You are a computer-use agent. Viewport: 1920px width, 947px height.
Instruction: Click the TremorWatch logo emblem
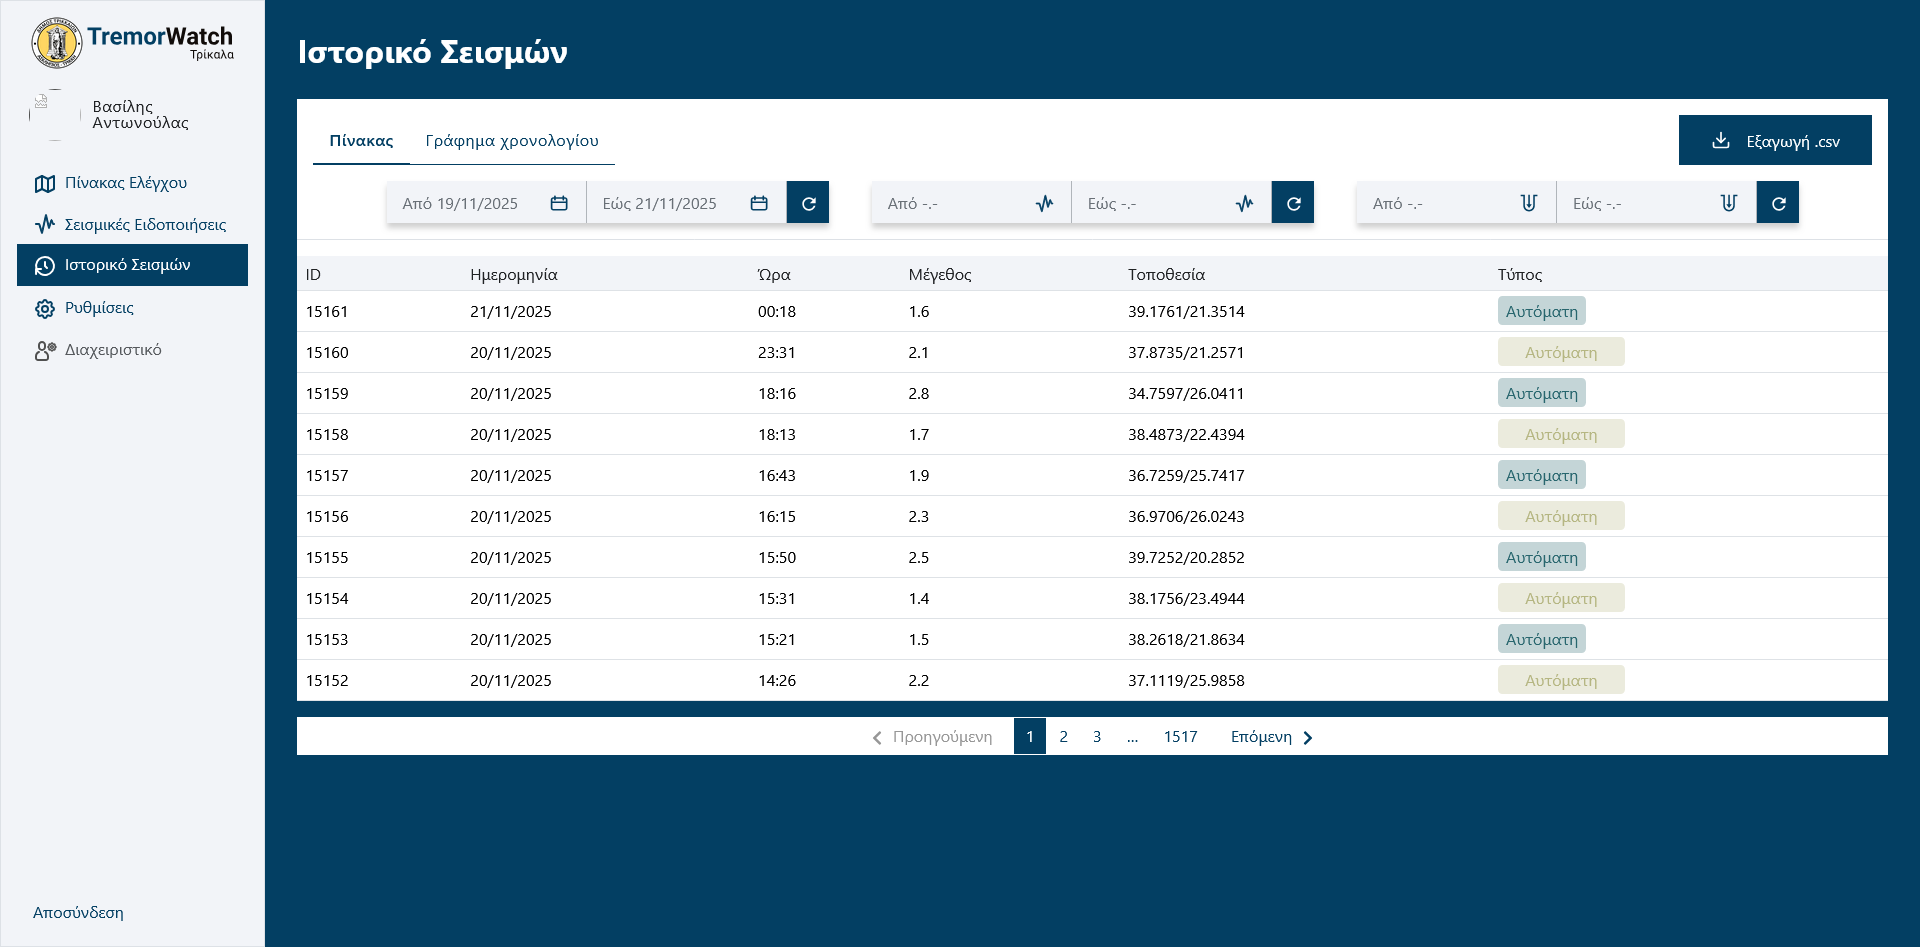(x=57, y=43)
